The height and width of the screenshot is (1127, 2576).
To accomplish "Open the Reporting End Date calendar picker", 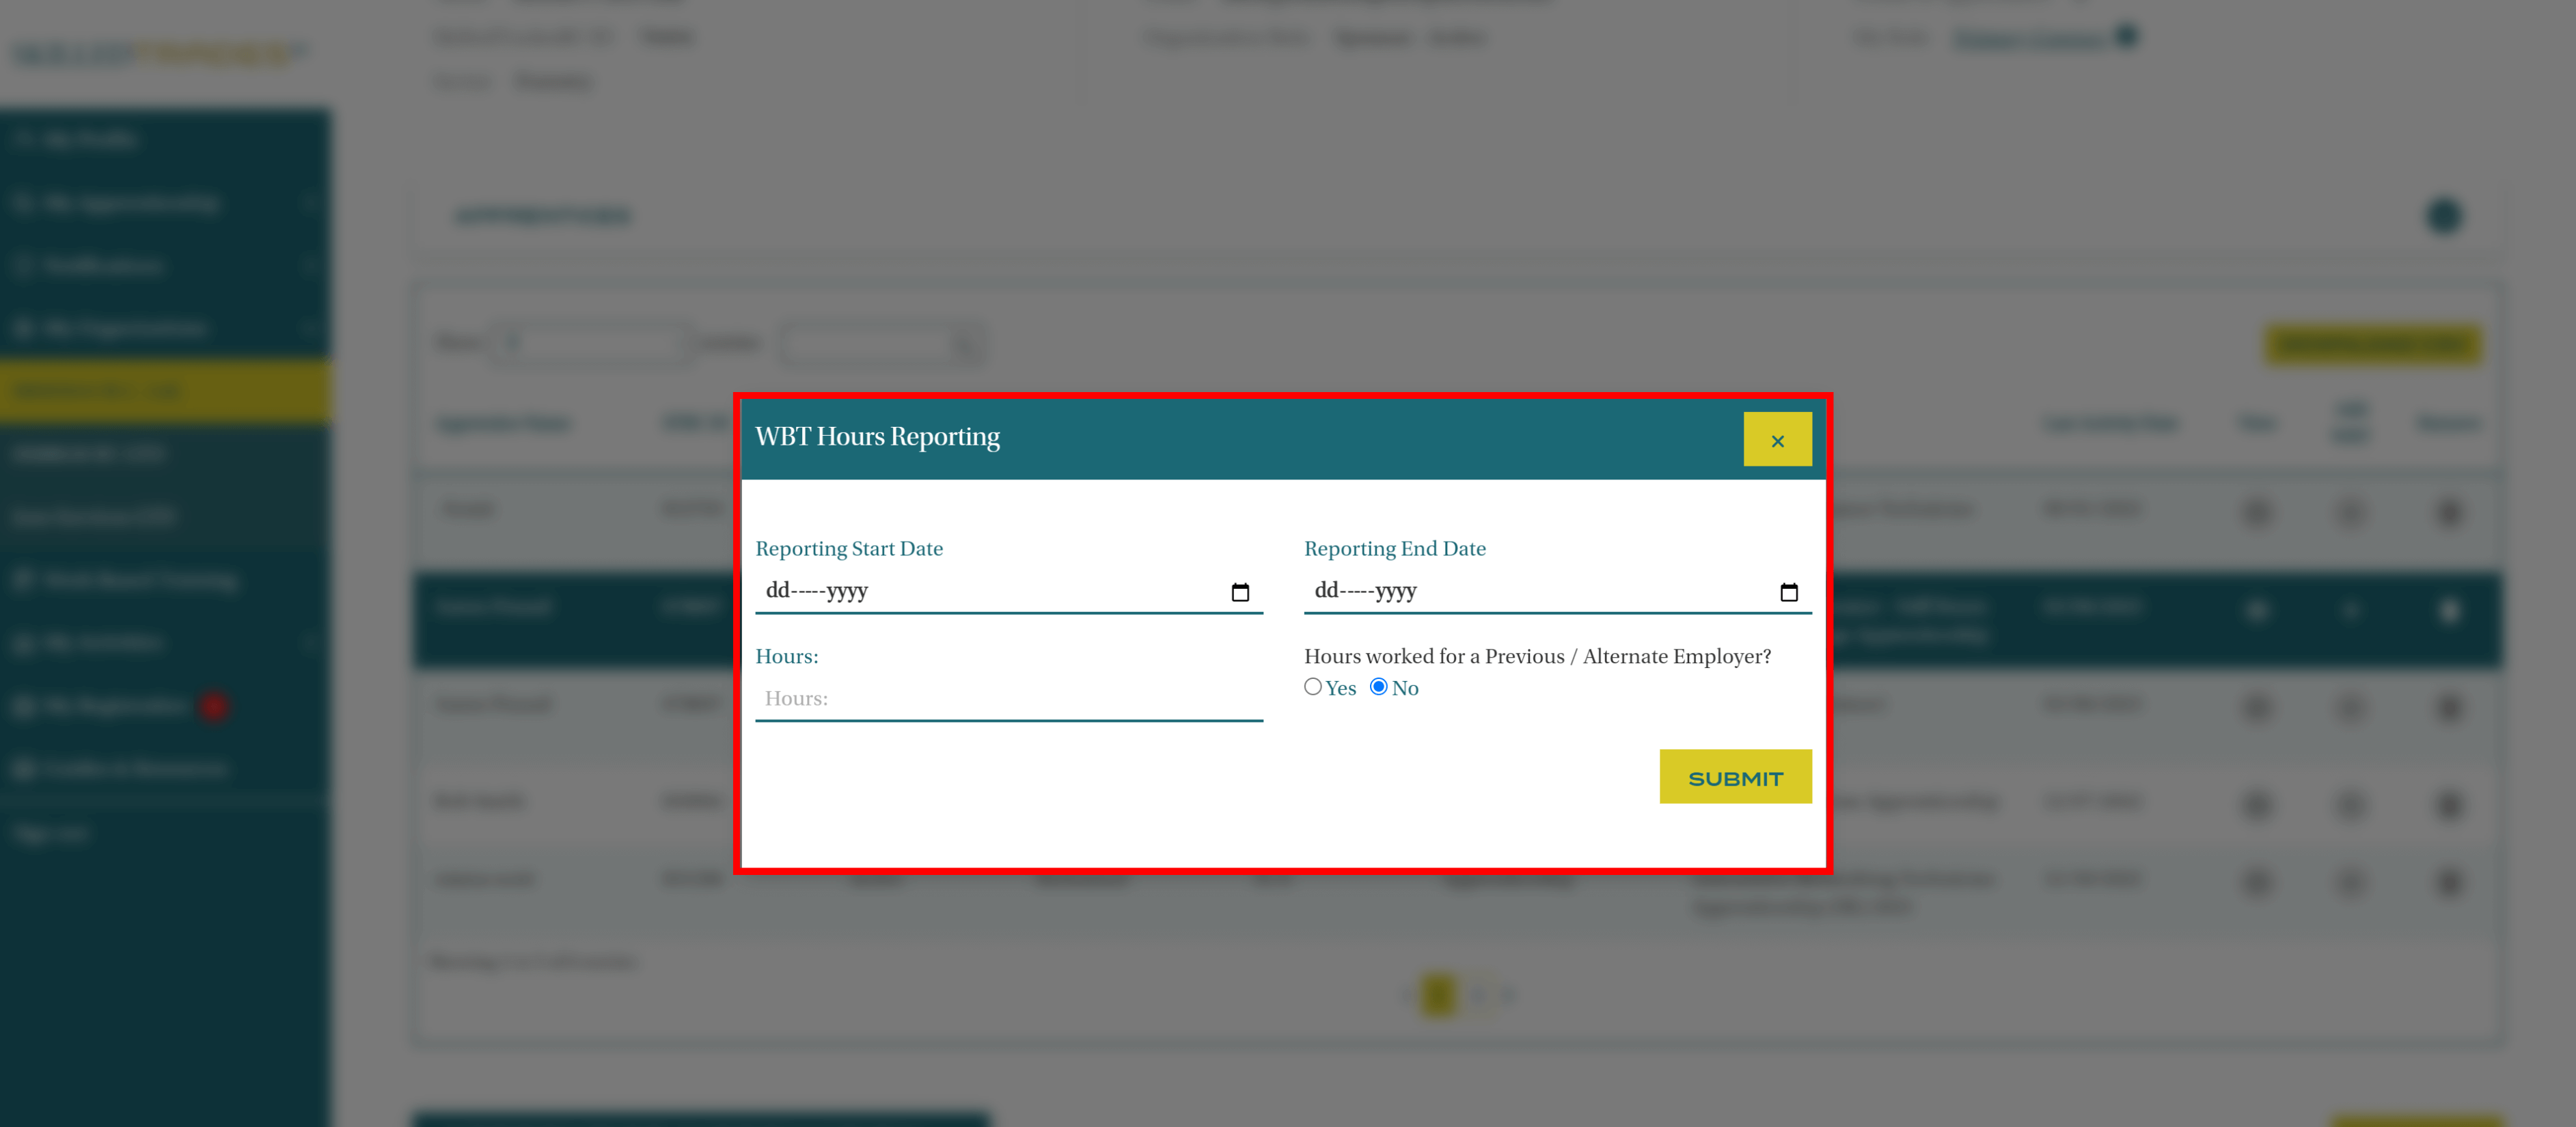I will pyautogui.click(x=1788, y=592).
